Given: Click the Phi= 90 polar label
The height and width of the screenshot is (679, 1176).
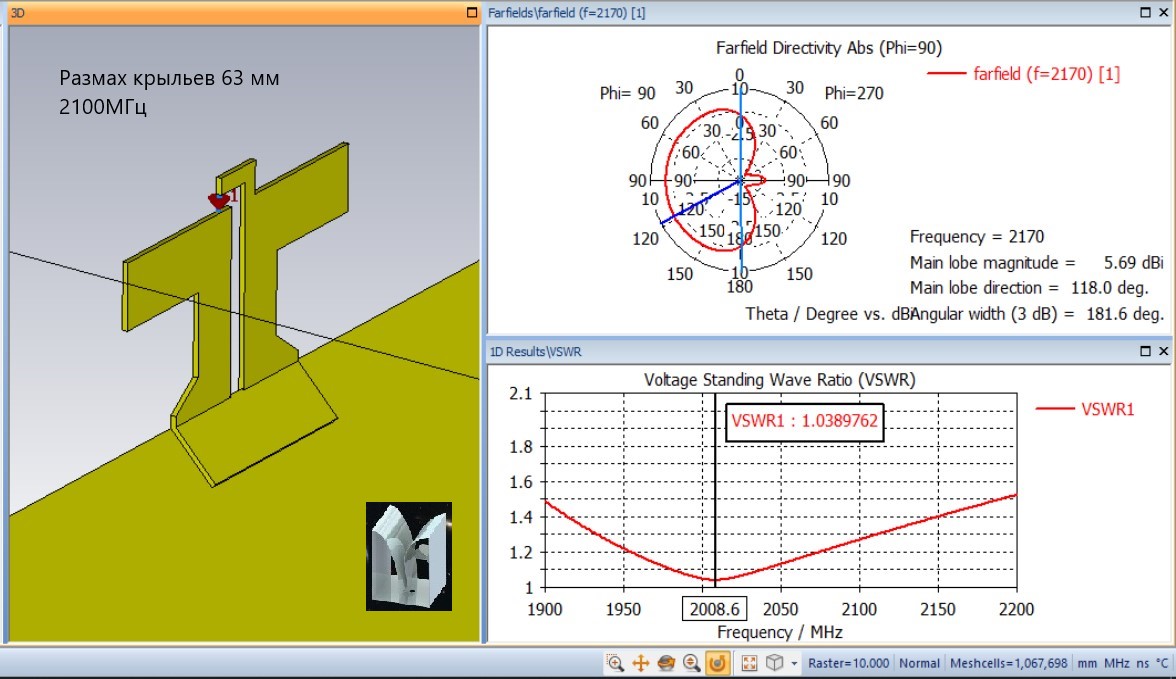Looking at the screenshot, I should 627,93.
